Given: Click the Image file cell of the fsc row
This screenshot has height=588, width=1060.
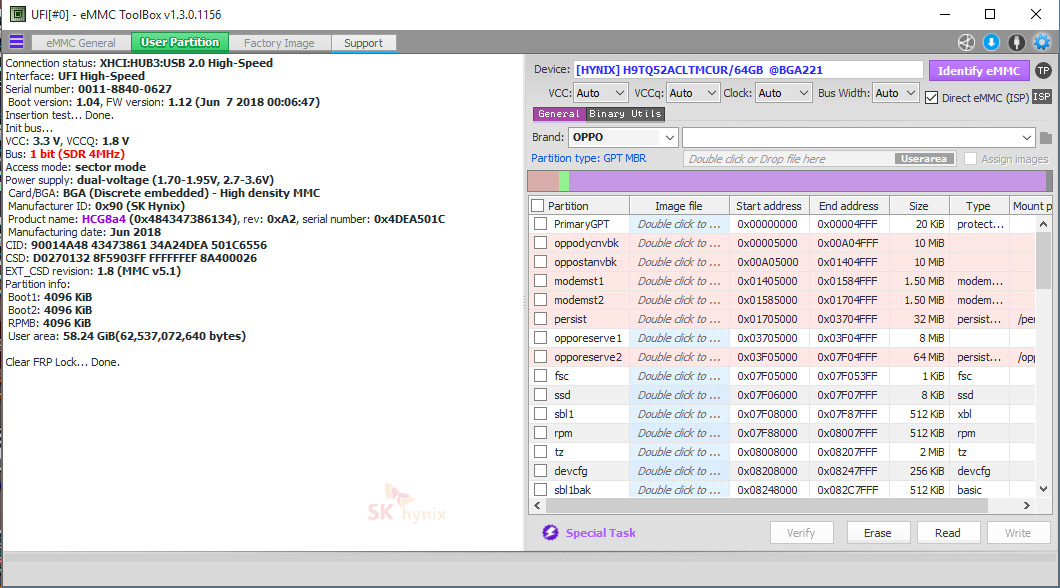Looking at the screenshot, I should [679, 376].
